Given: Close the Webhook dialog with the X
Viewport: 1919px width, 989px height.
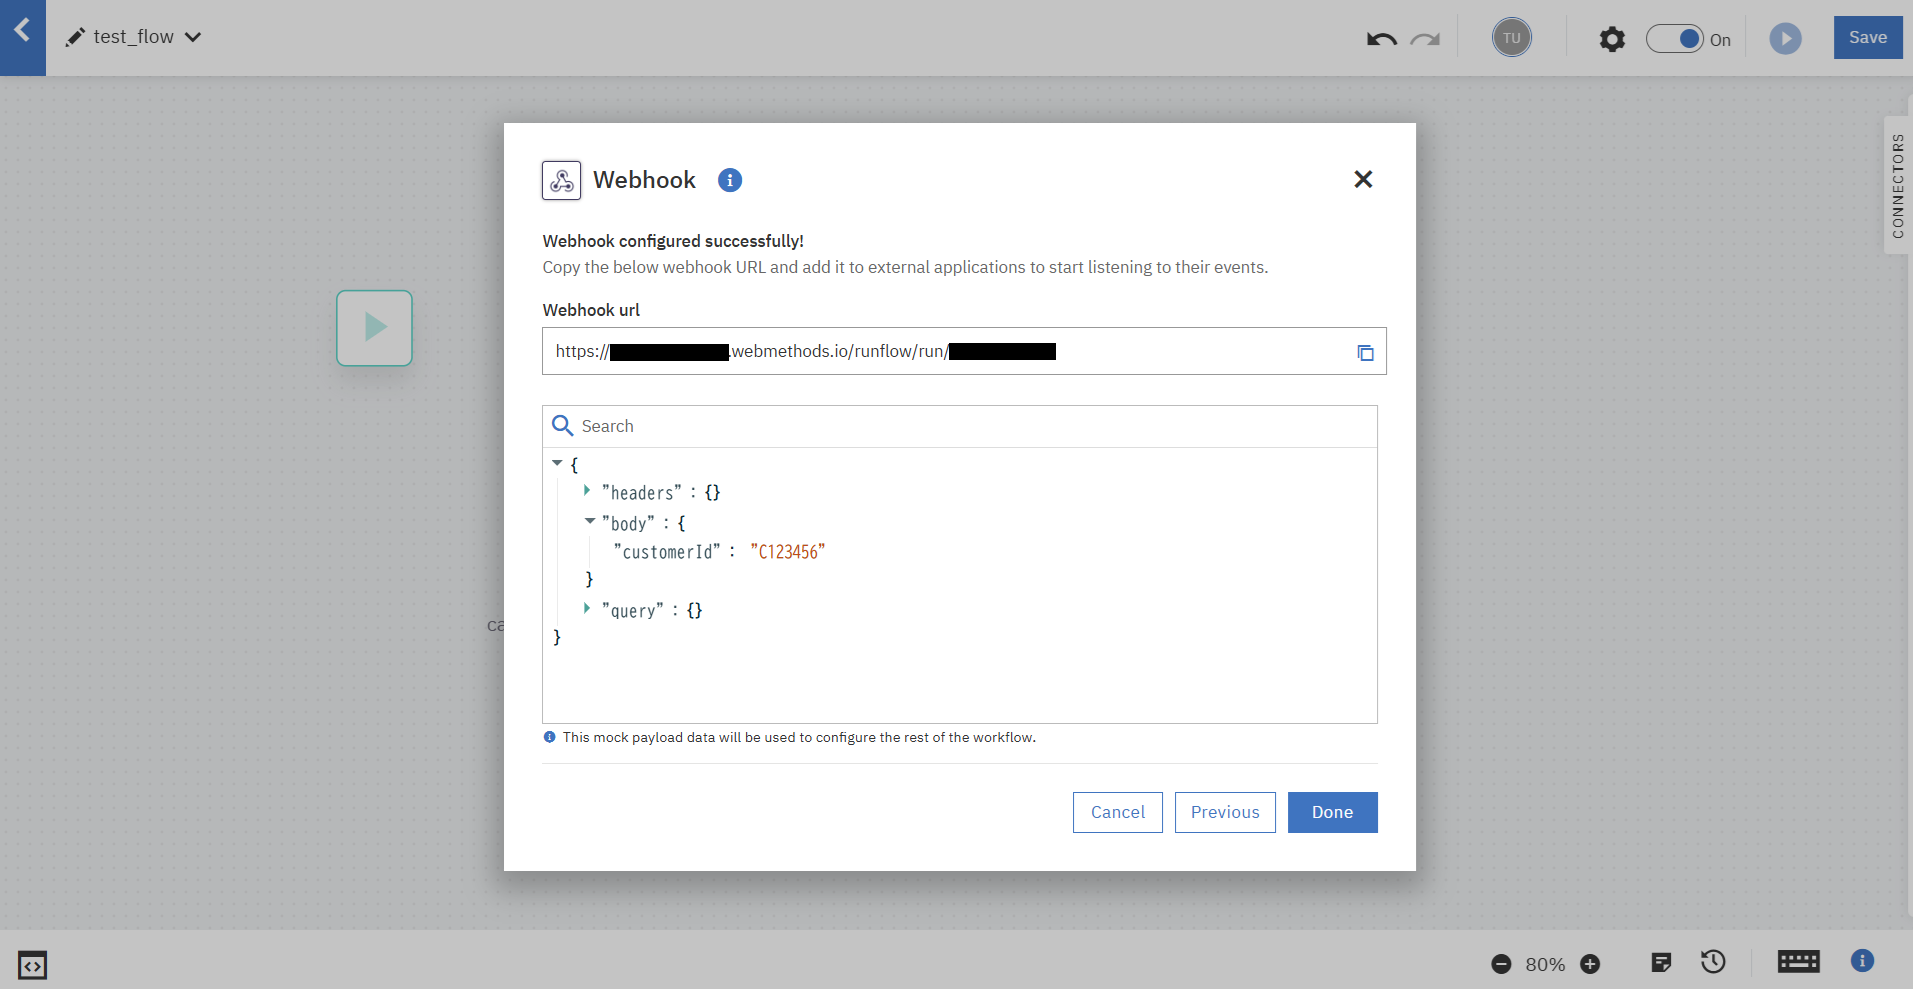Looking at the screenshot, I should pyautogui.click(x=1363, y=179).
